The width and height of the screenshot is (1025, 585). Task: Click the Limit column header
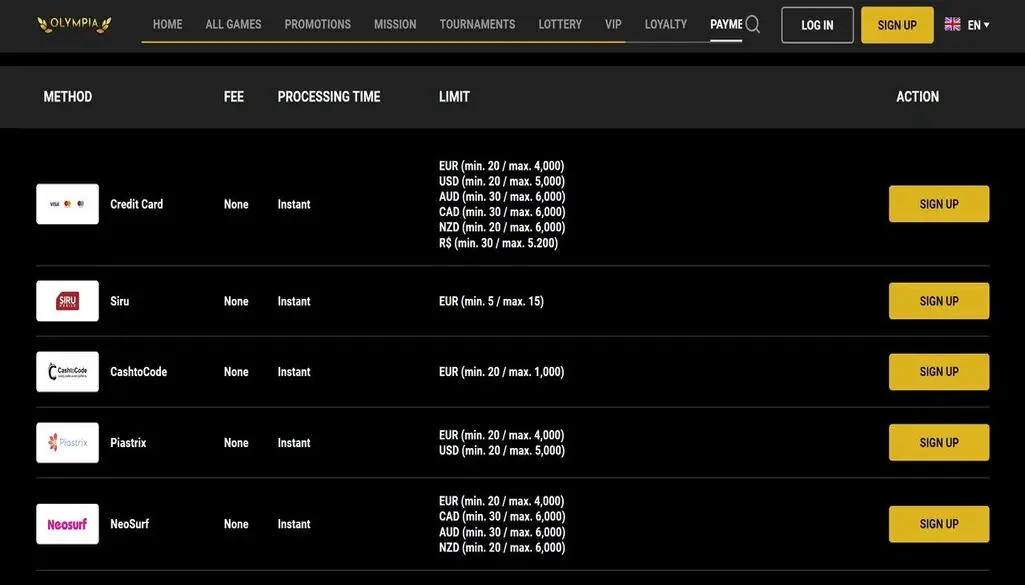pyautogui.click(x=454, y=97)
